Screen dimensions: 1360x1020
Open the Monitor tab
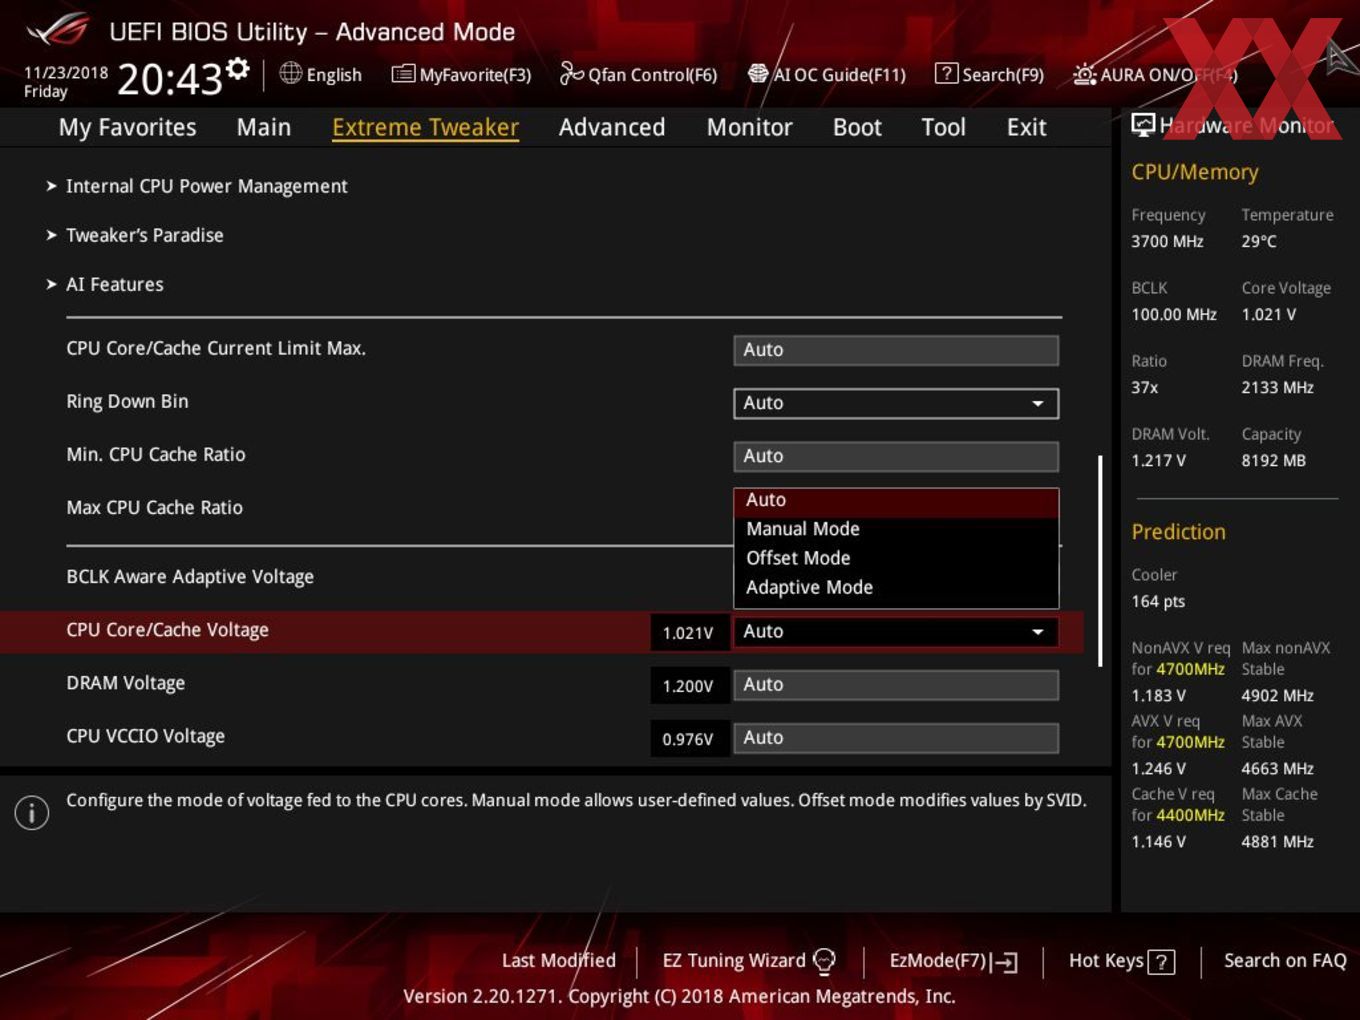(749, 127)
